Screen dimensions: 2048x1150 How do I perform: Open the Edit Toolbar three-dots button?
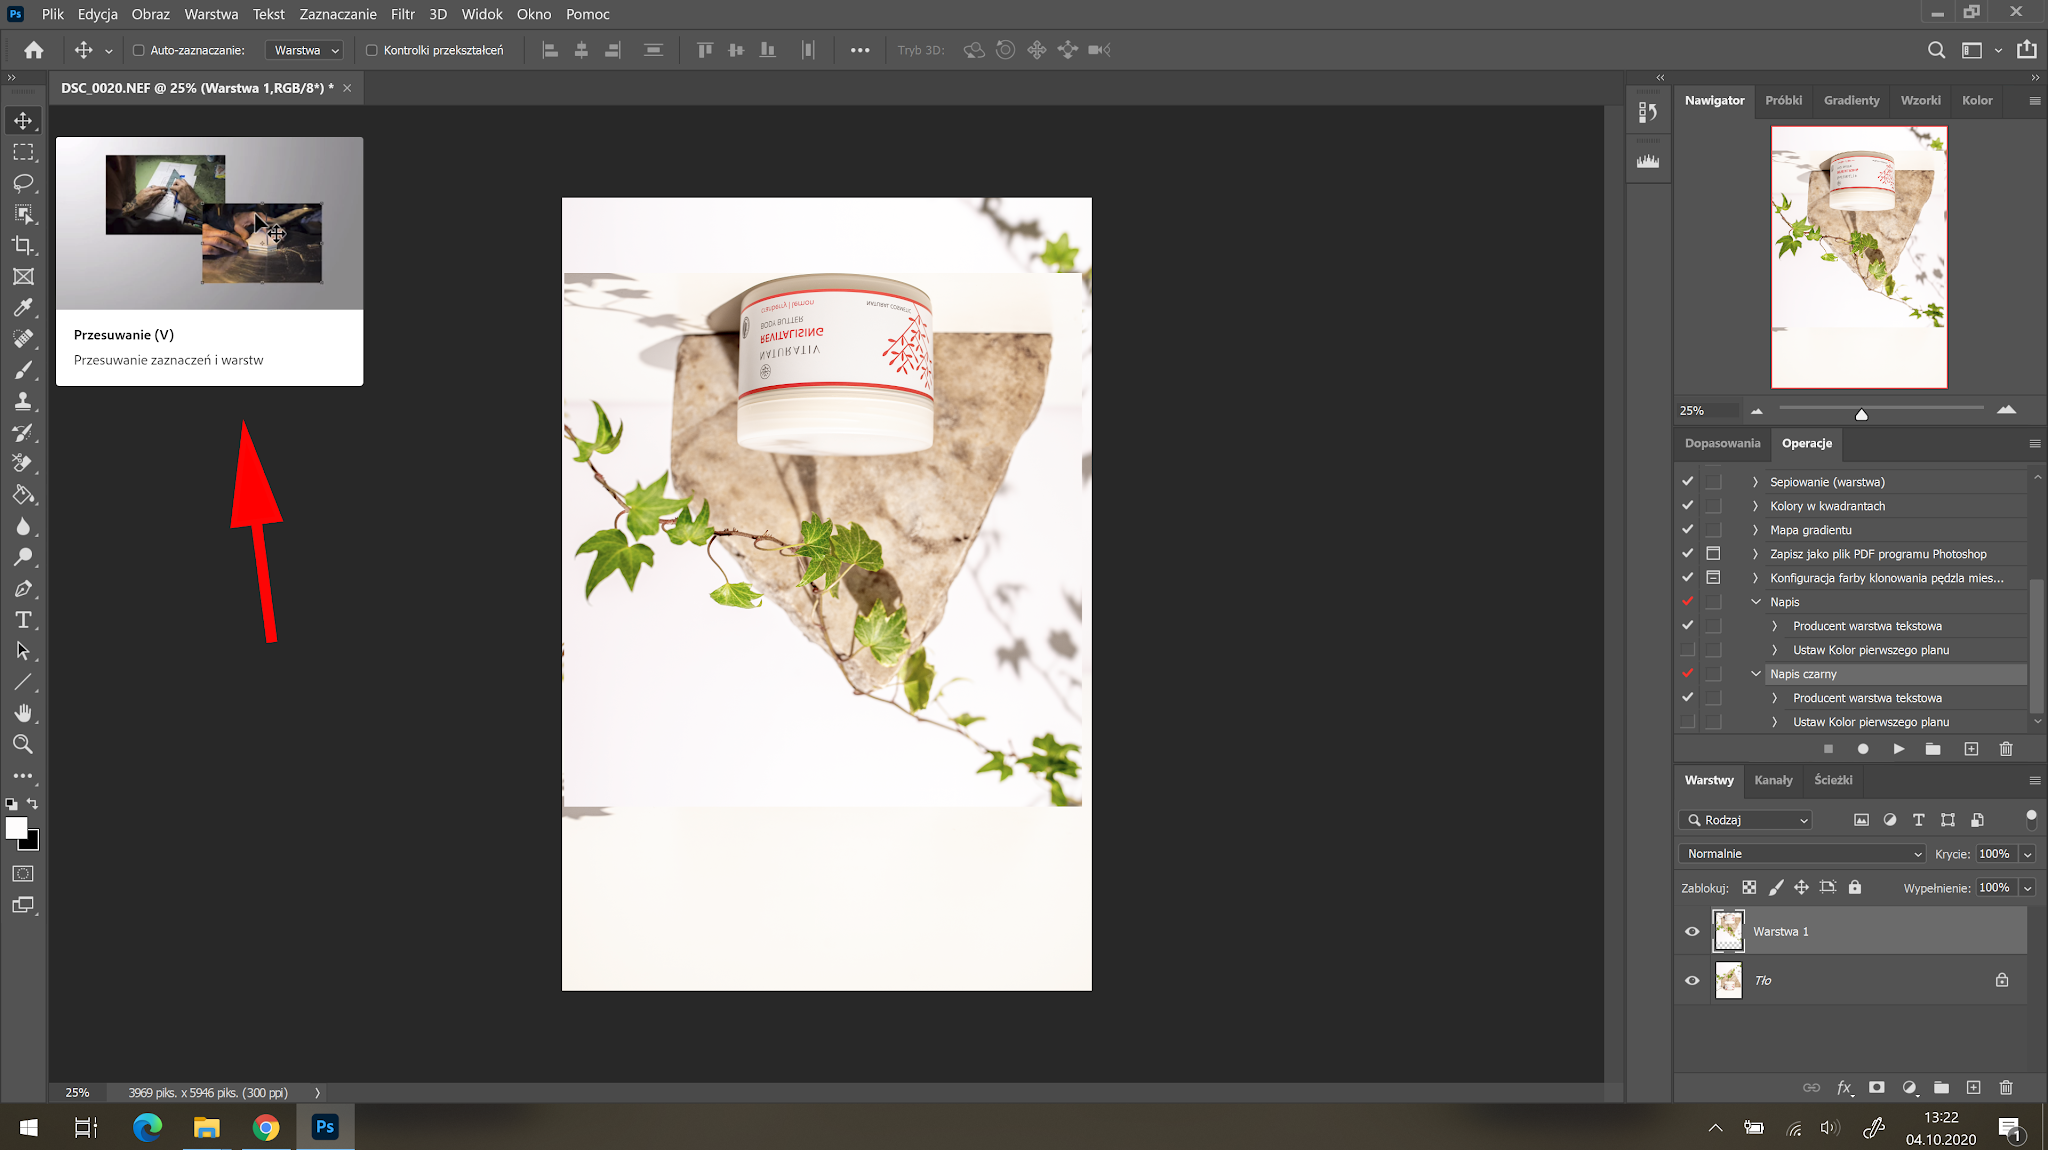[23, 775]
